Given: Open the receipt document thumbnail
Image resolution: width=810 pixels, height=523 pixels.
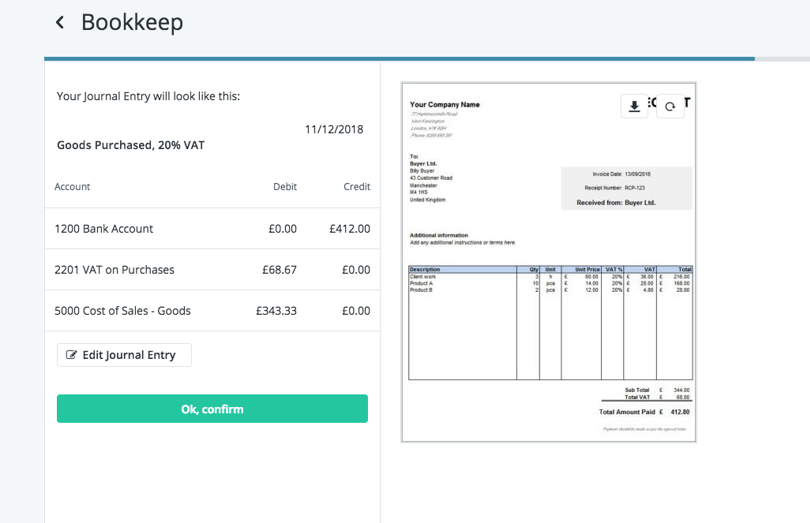Looking at the screenshot, I should (549, 263).
